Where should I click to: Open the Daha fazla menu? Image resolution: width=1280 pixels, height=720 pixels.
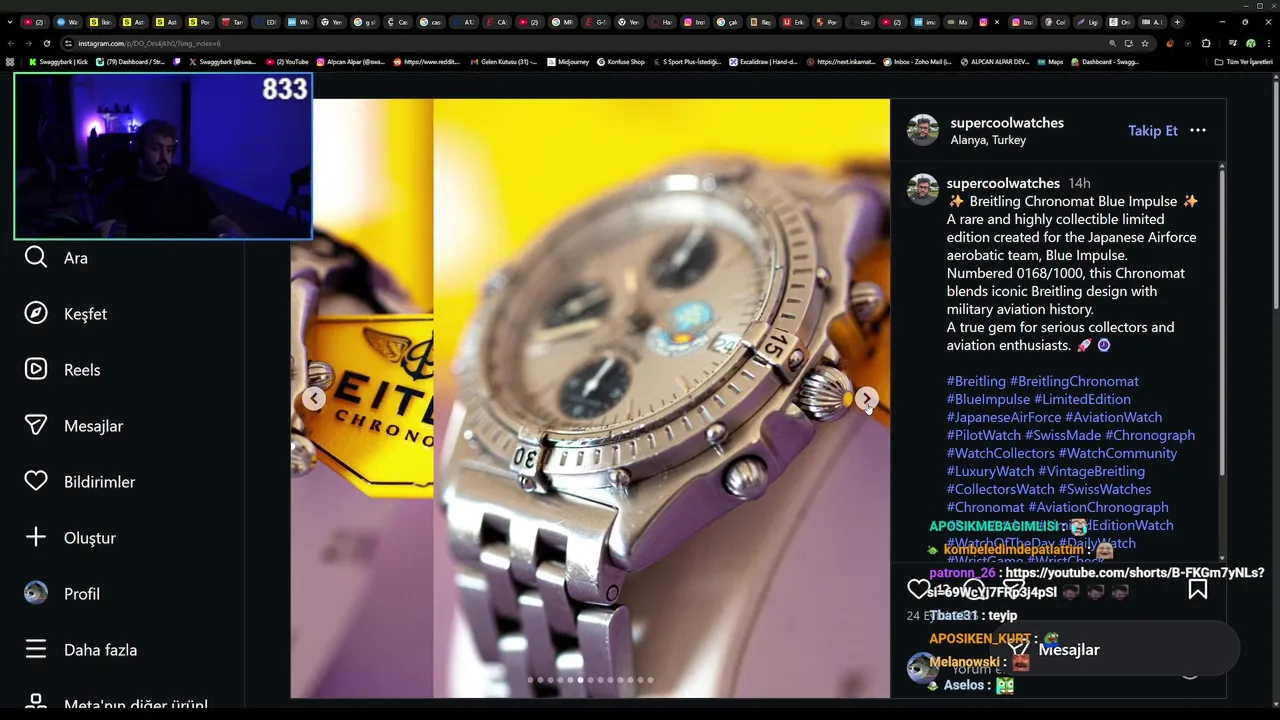click(80, 650)
